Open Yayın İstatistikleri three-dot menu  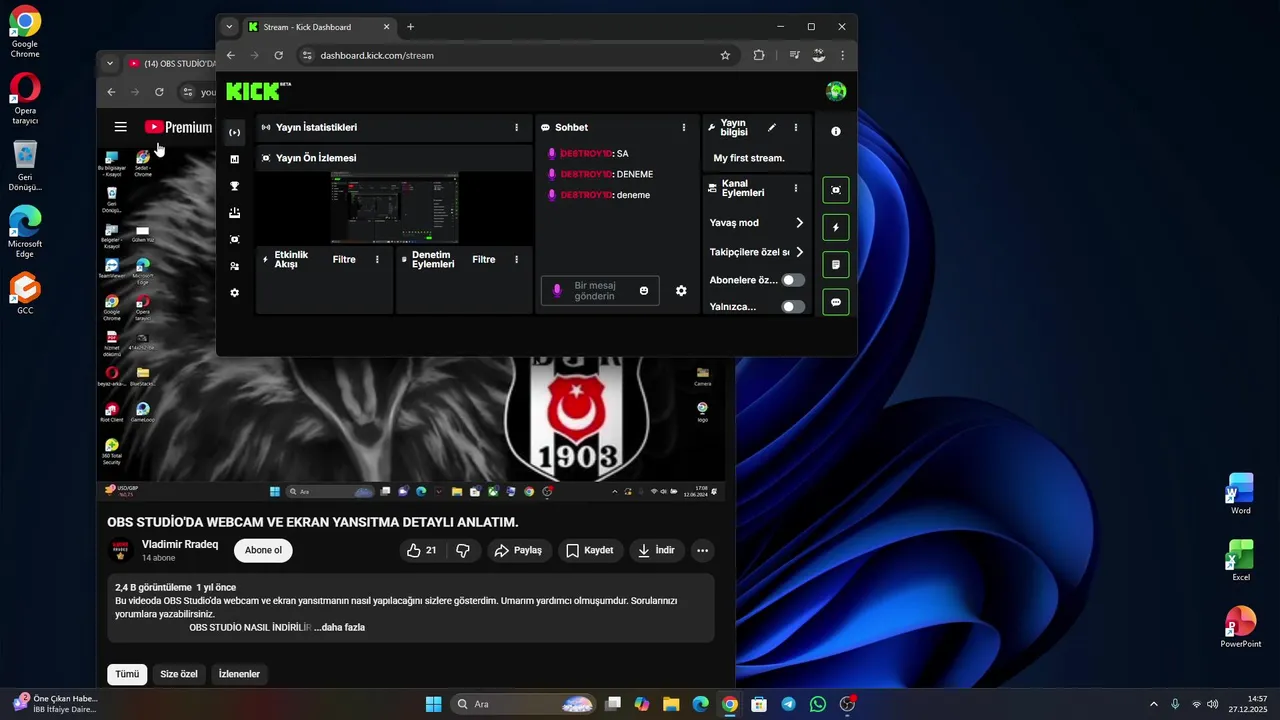(516, 127)
